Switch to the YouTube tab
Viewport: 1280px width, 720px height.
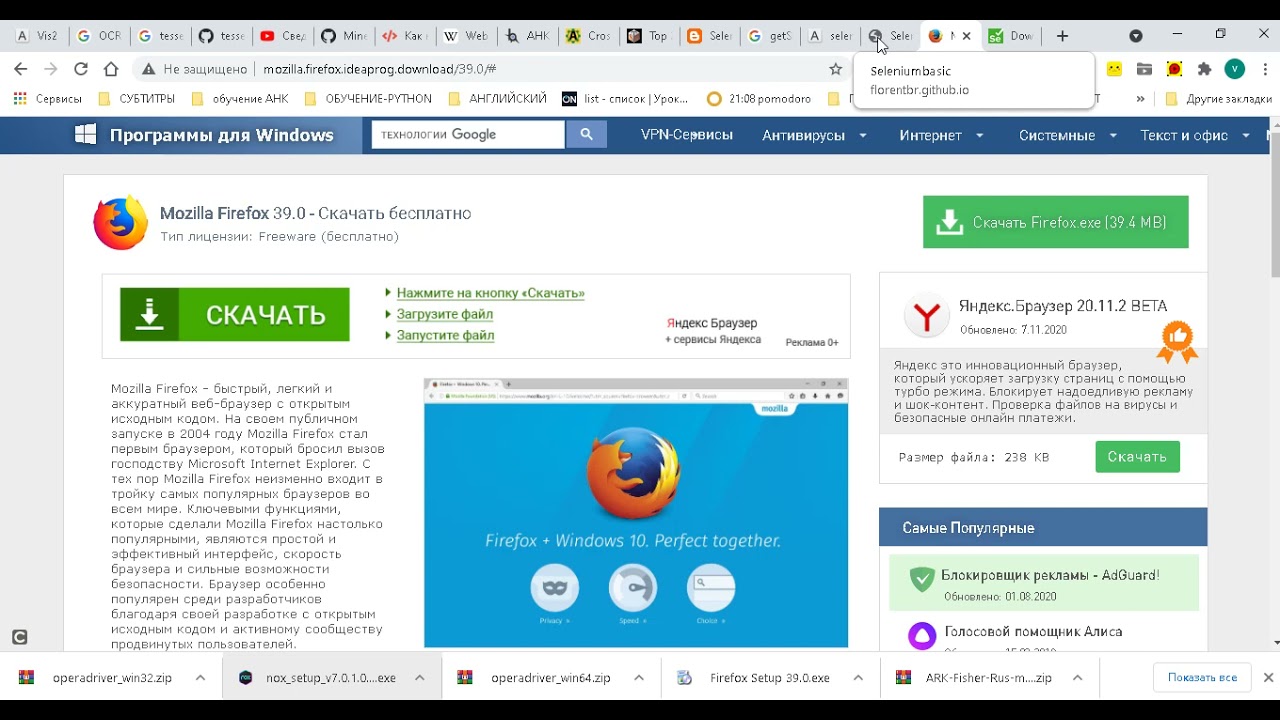pyautogui.click(x=282, y=36)
